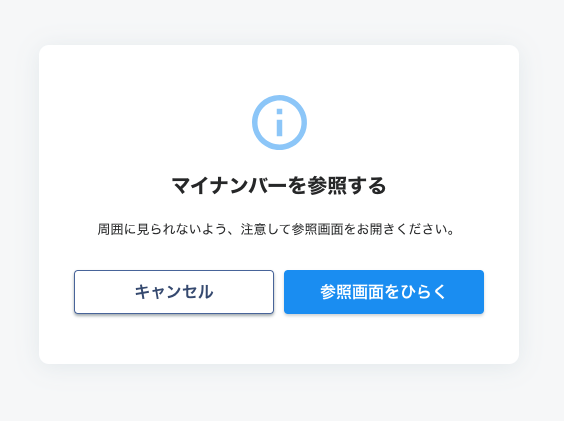Confirm with the blue primary button

(384, 292)
